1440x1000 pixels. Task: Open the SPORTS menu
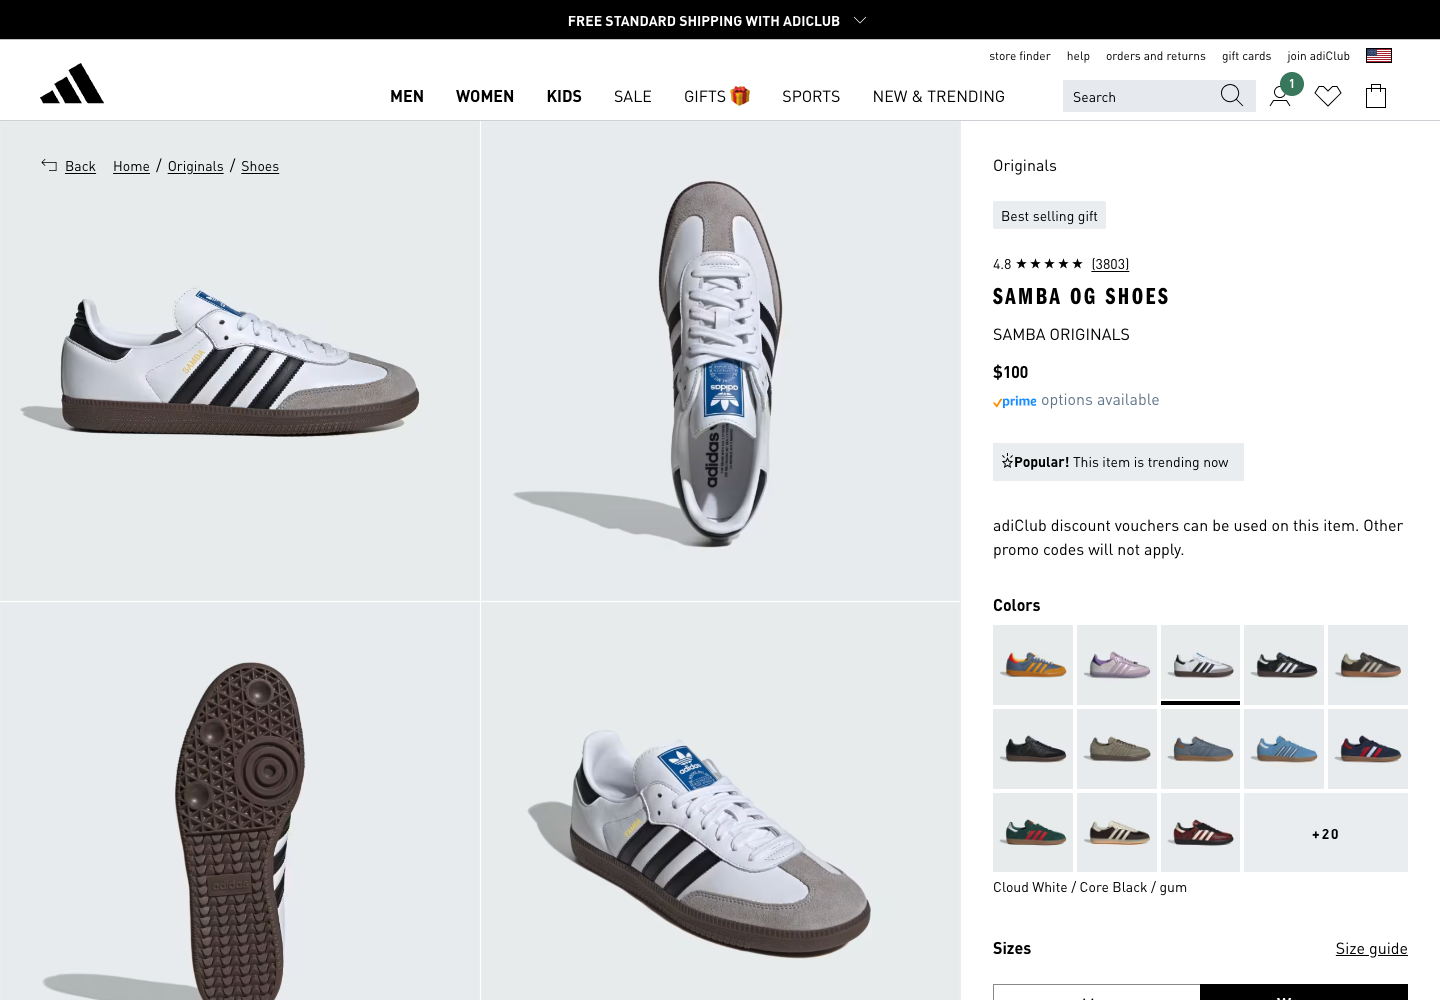[x=811, y=96]
